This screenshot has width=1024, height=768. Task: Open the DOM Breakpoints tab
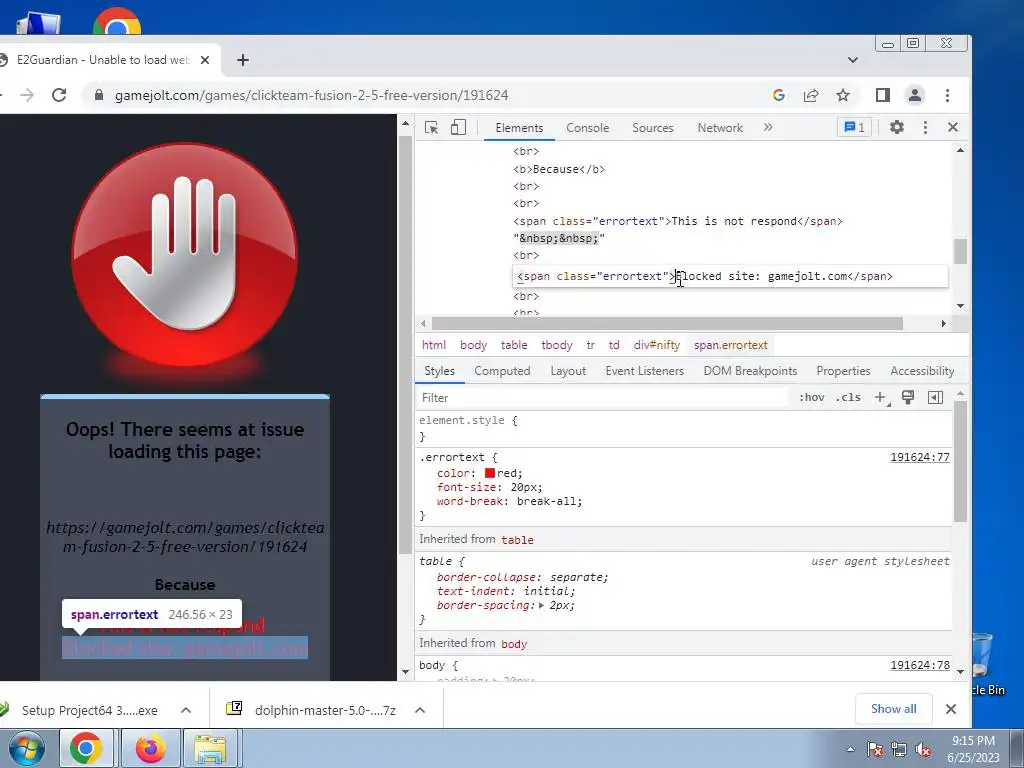tap(750, 371)
